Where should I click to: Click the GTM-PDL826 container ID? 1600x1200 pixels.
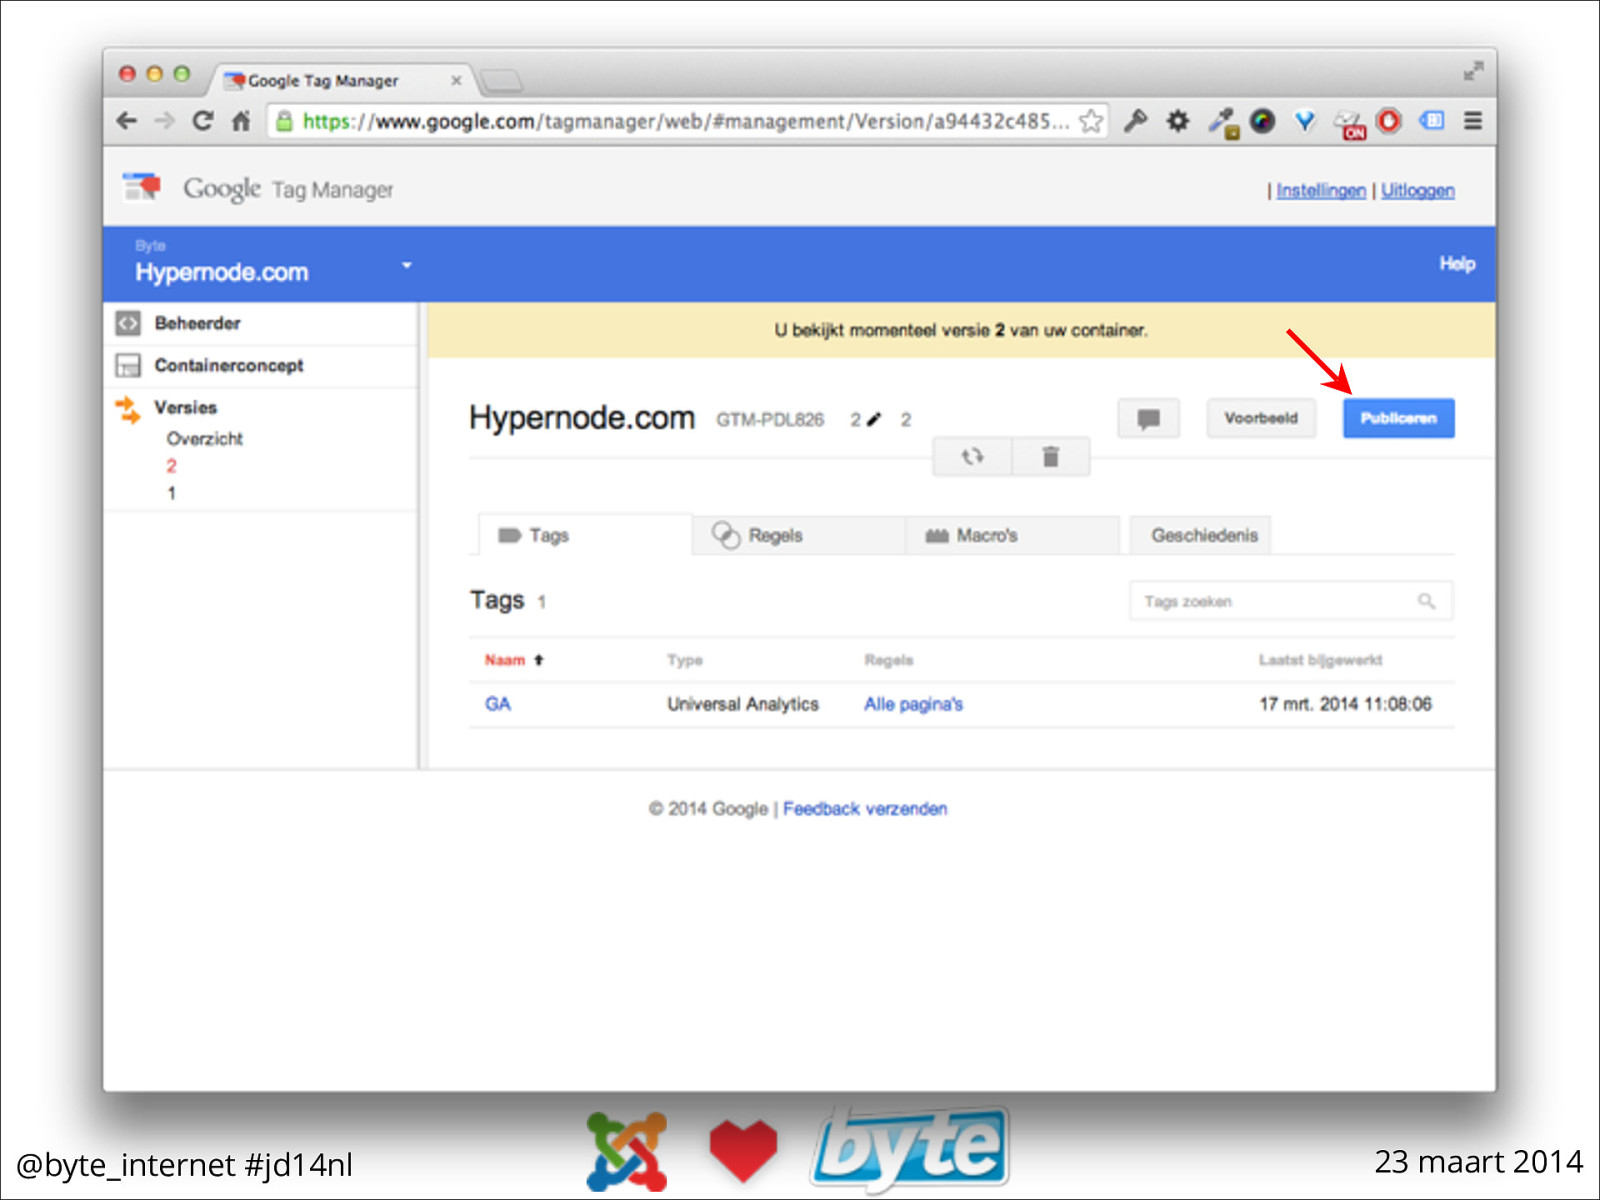[770, 420]
